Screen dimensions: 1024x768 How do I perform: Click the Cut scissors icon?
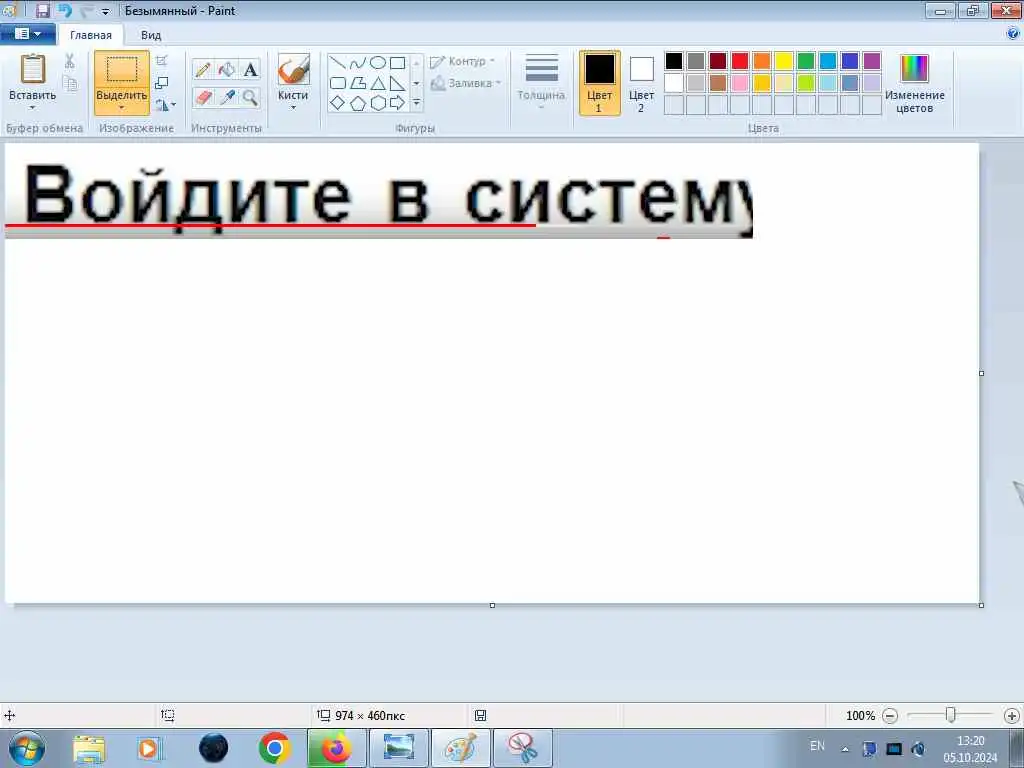[x=69, y=61]
